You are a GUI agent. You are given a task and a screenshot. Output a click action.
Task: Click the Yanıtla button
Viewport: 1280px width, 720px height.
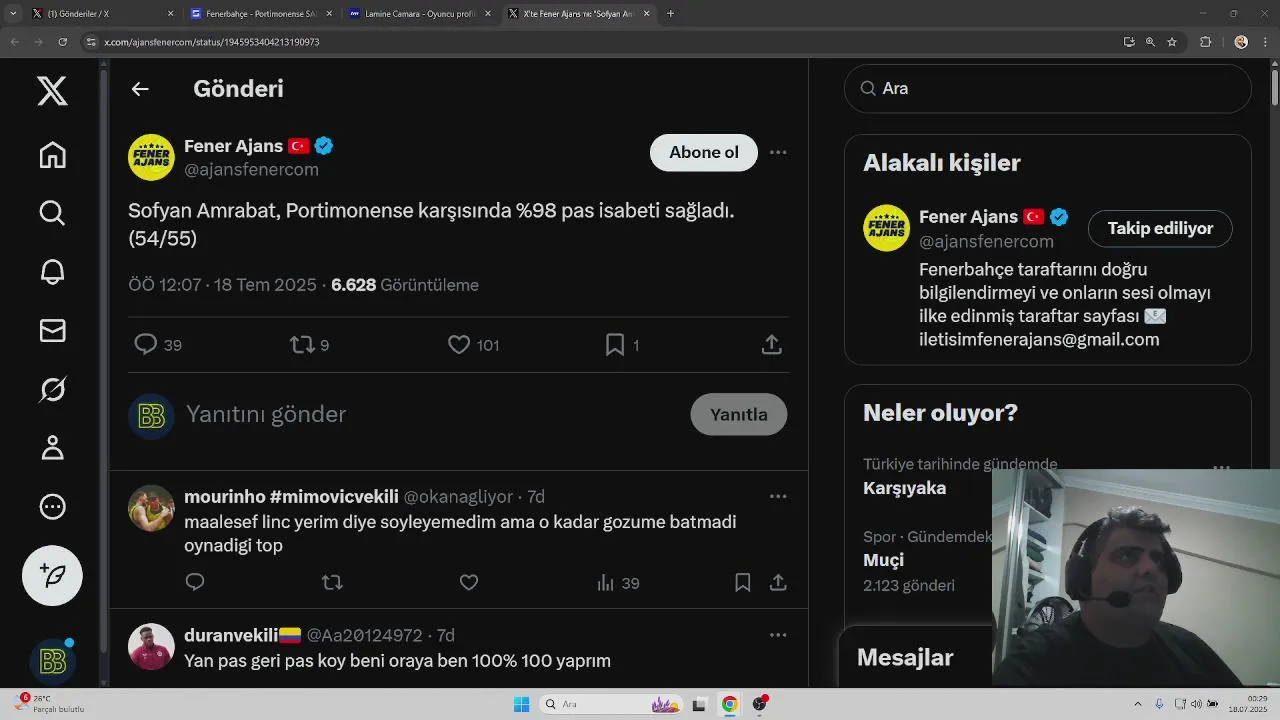[739, 414]
